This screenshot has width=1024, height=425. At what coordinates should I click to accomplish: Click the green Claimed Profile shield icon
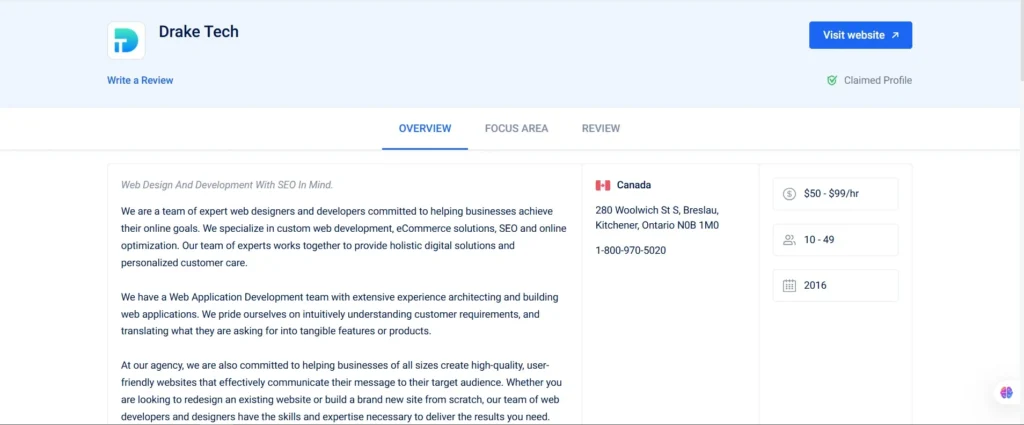[x=832, y=80]
